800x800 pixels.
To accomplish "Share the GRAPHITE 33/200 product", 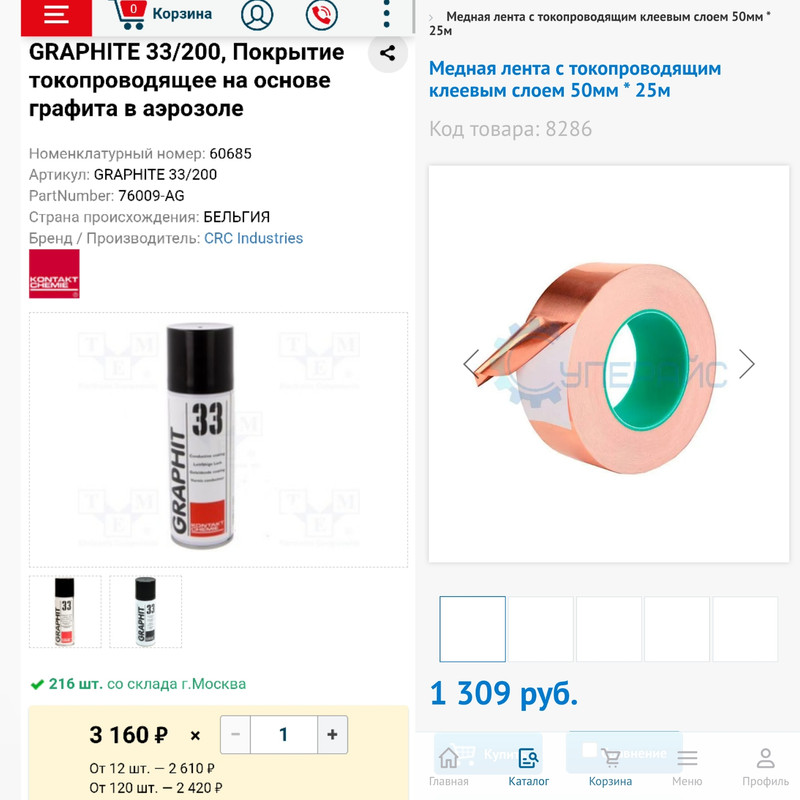I will tap(388, 53).
